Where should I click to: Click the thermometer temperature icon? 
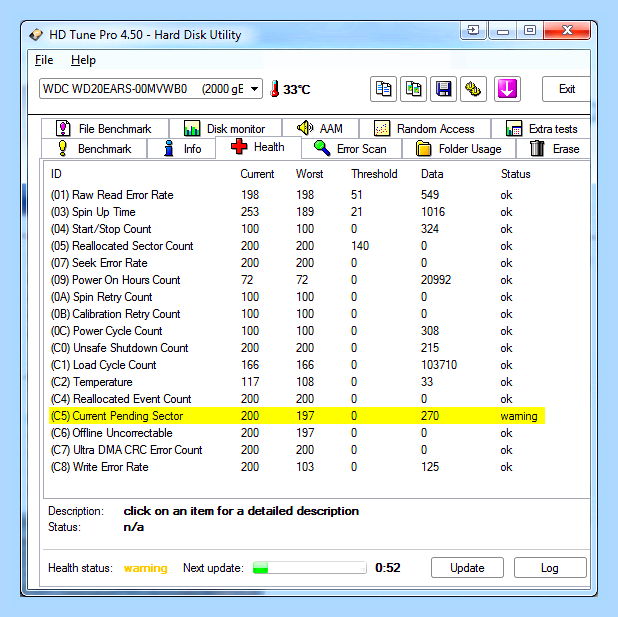pos(275,89)
